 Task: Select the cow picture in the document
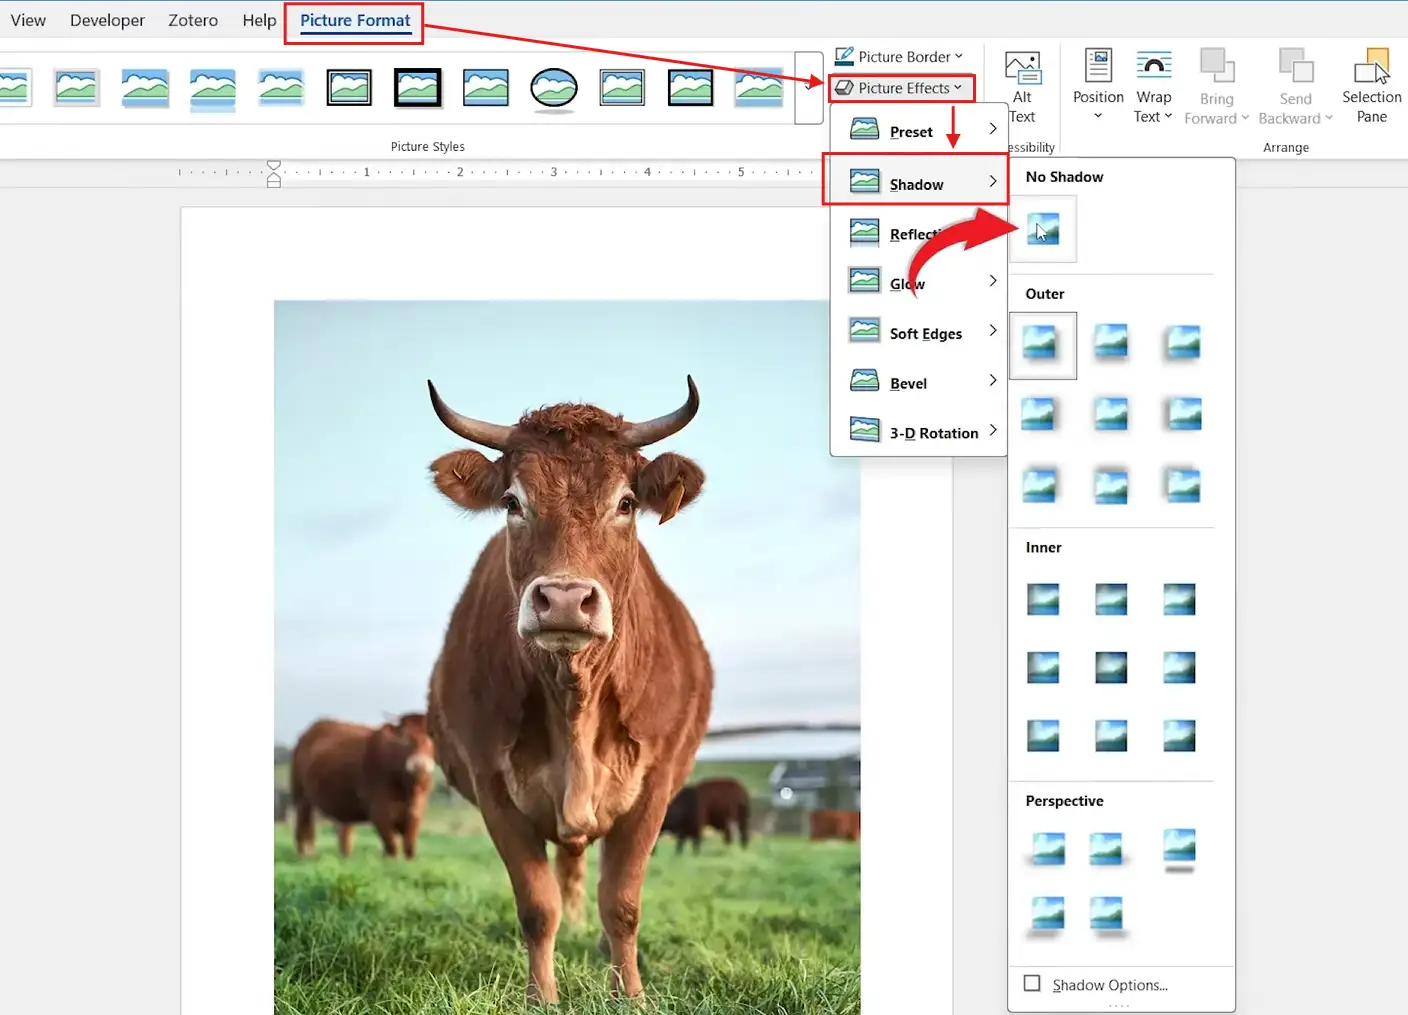(567, 657)
